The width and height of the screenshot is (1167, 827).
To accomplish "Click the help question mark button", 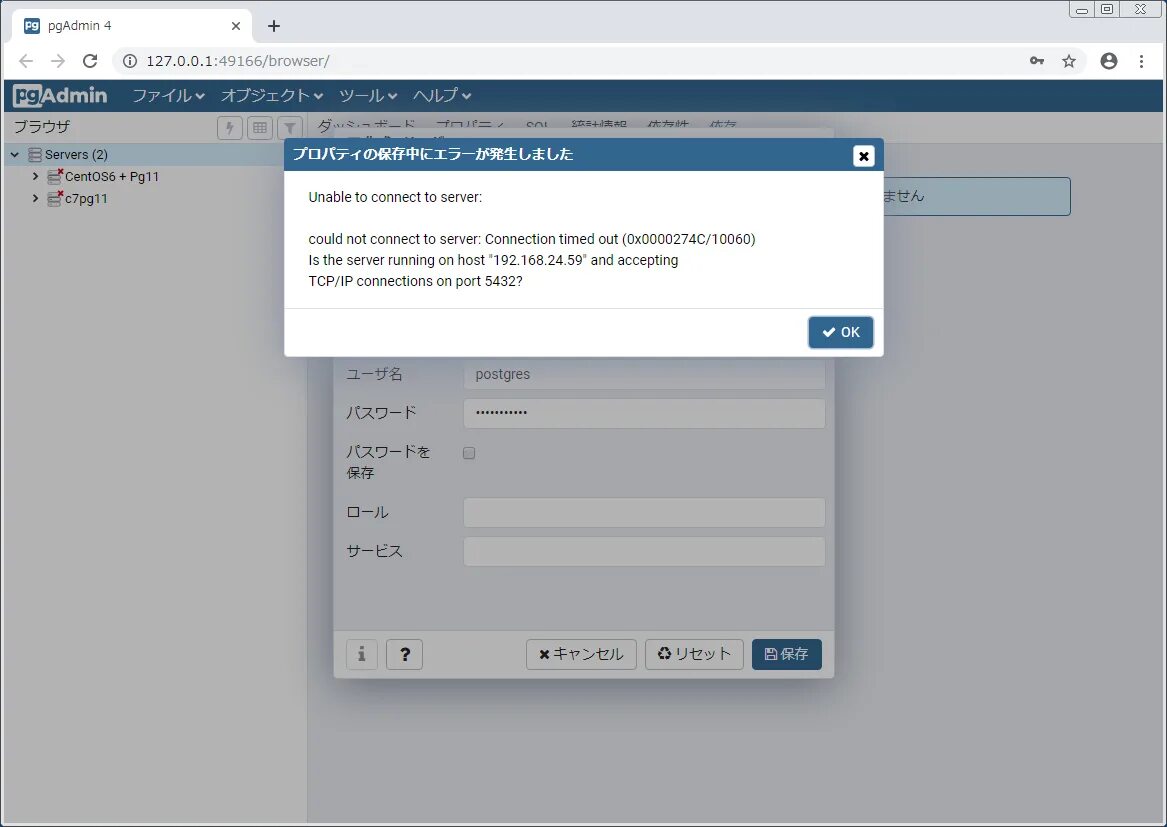I will pyautogui.click(x=405, y=654).
